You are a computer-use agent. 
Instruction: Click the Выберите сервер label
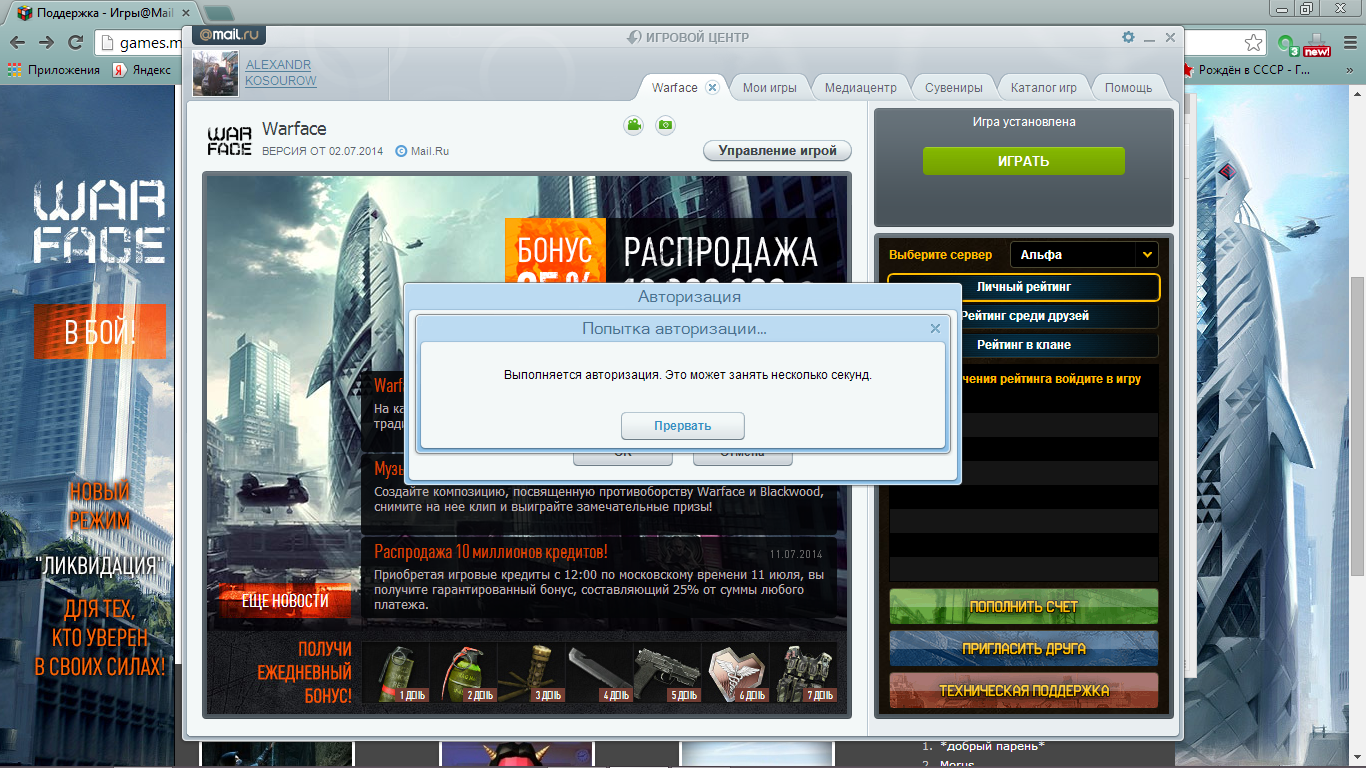(941, 255)
